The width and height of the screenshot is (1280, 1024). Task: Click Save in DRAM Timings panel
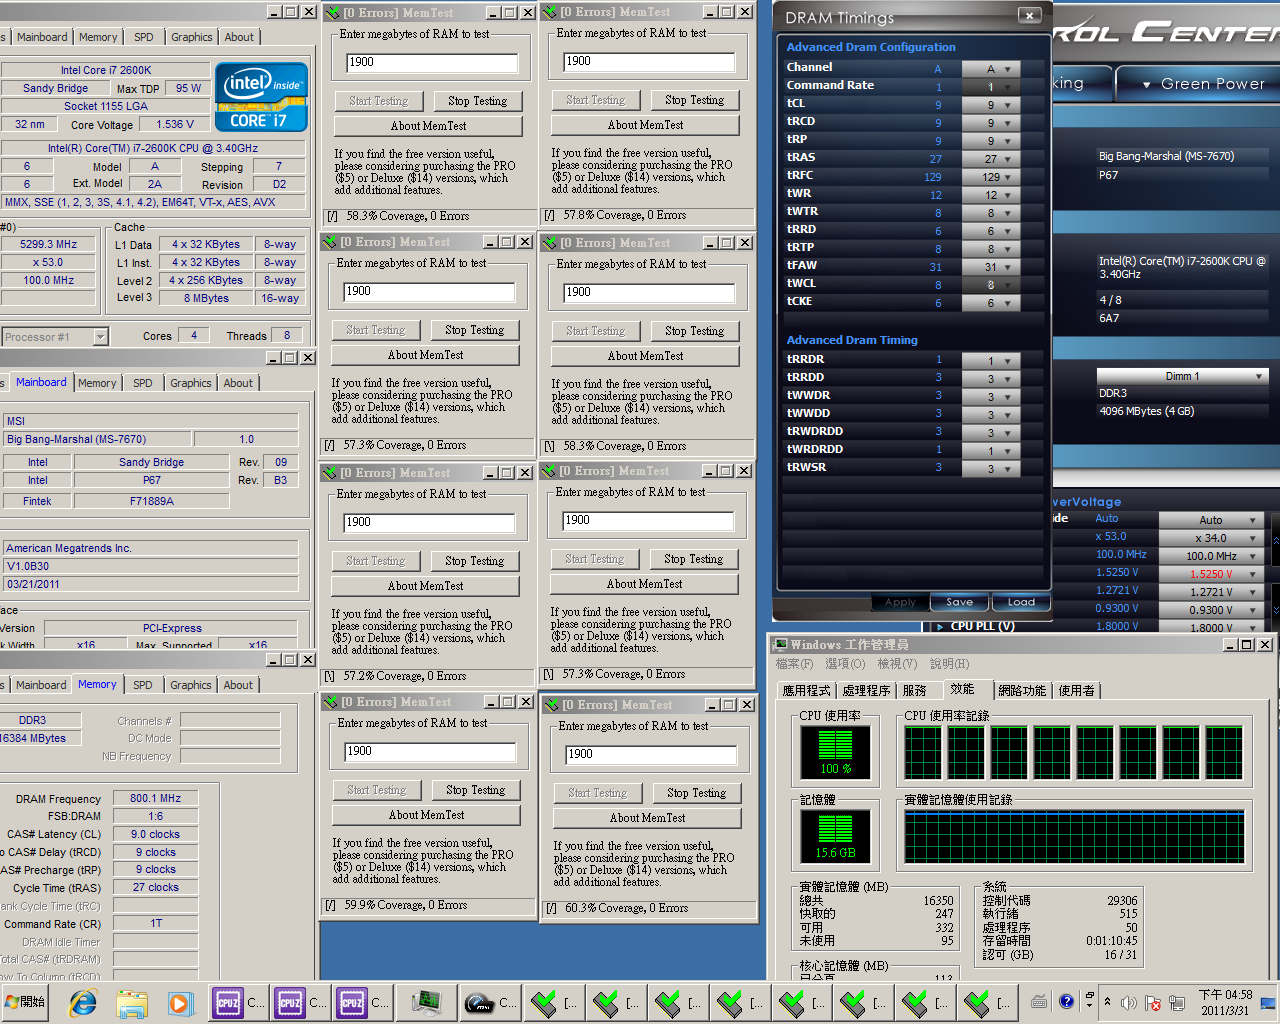click(960, 602)
